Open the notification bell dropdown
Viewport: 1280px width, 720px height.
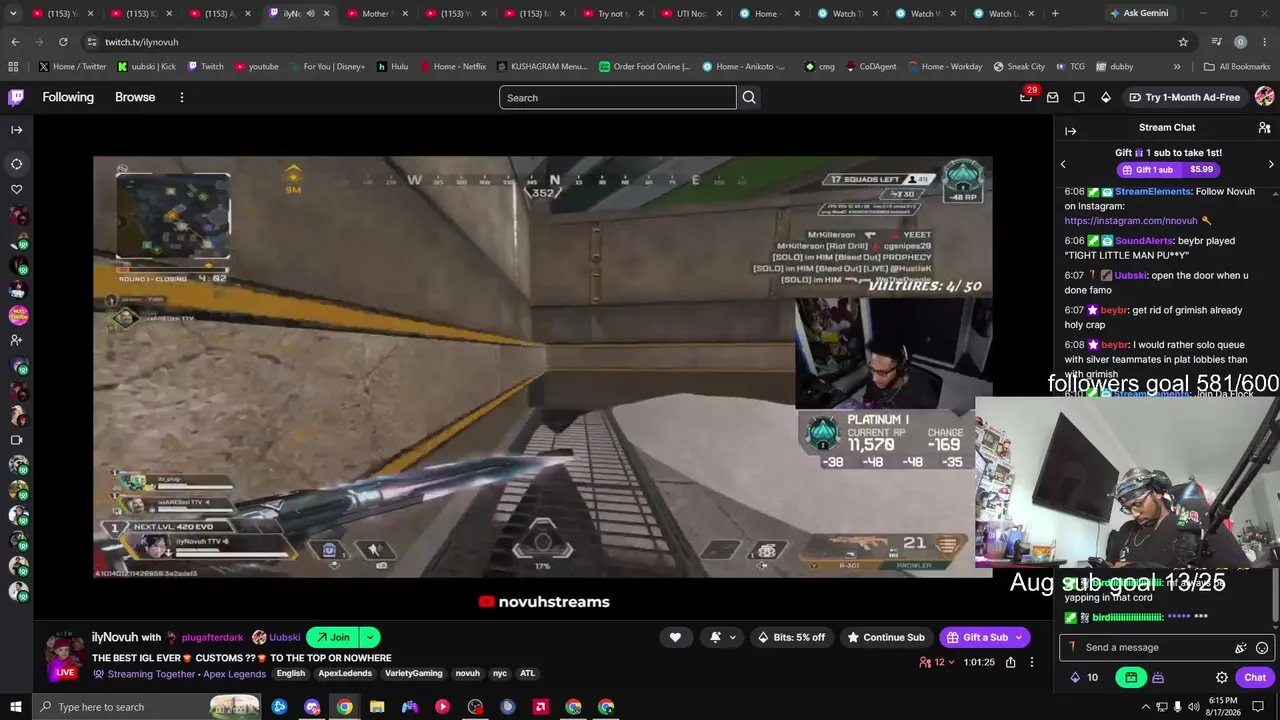point(723,637)
